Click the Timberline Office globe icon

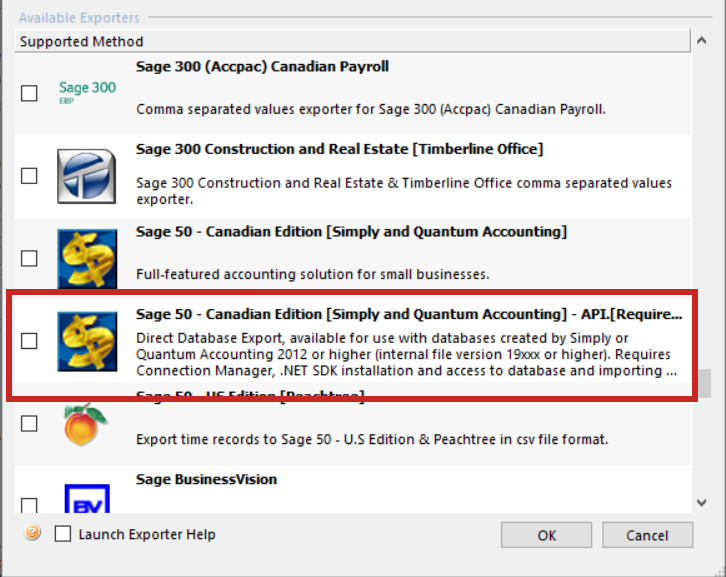87,176
